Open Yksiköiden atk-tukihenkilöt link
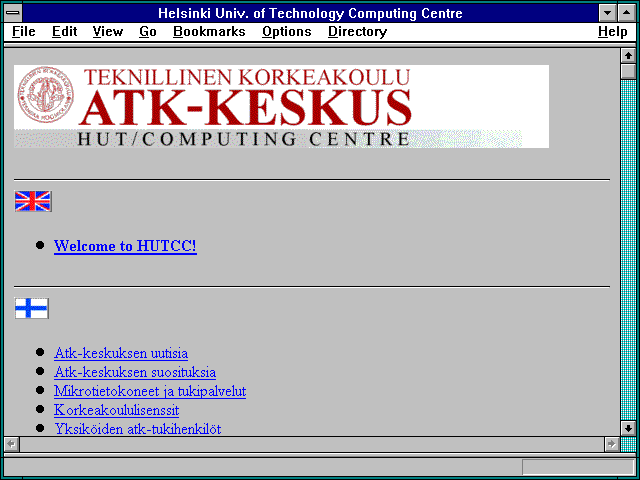The height and width of the screenshot is (480, 640). click(x=138, y=429)
